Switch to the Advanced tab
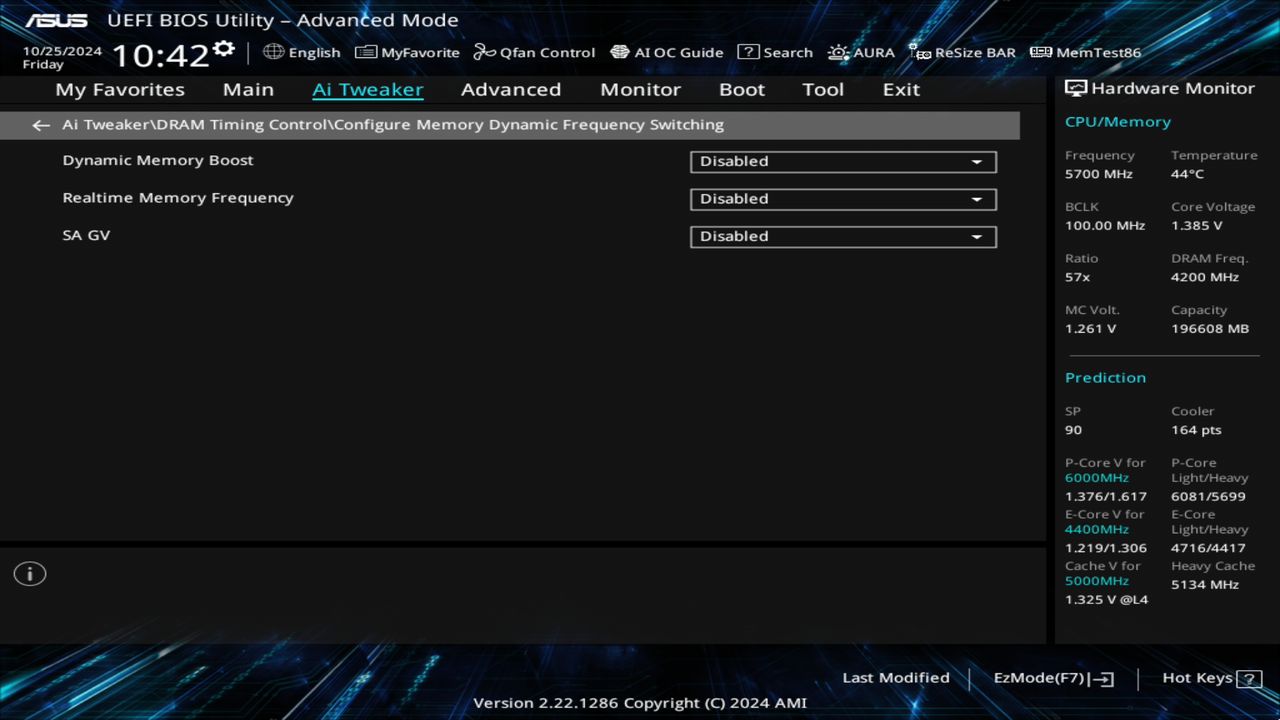The width and height of the screenshot is (1280, 720). [510, 89]
